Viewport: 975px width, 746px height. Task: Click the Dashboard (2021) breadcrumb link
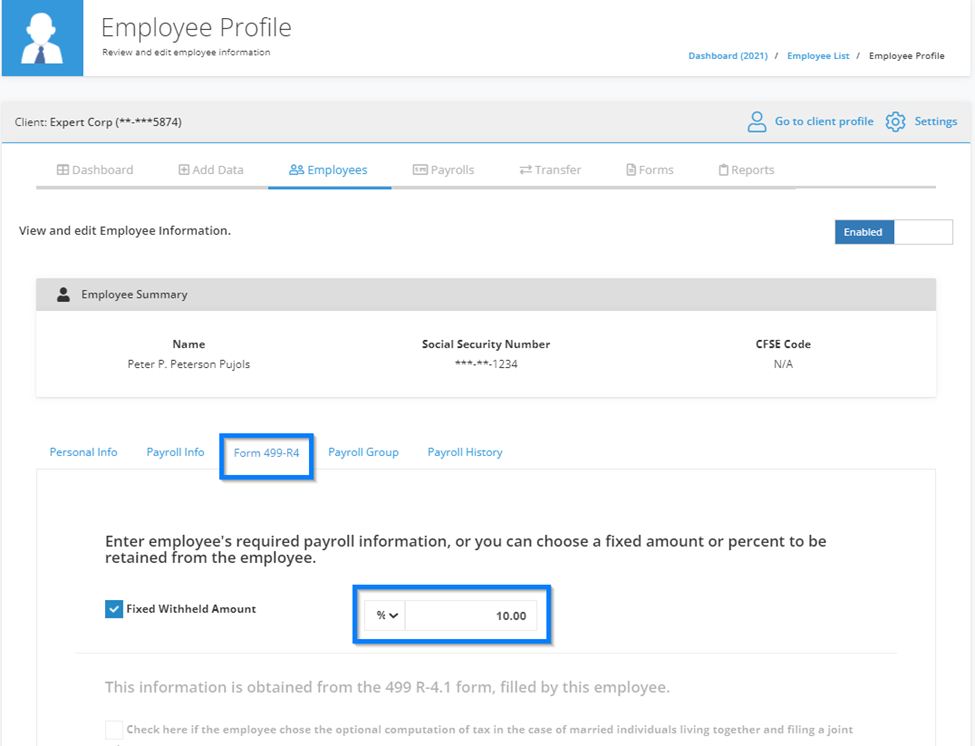tap(728, 56)
